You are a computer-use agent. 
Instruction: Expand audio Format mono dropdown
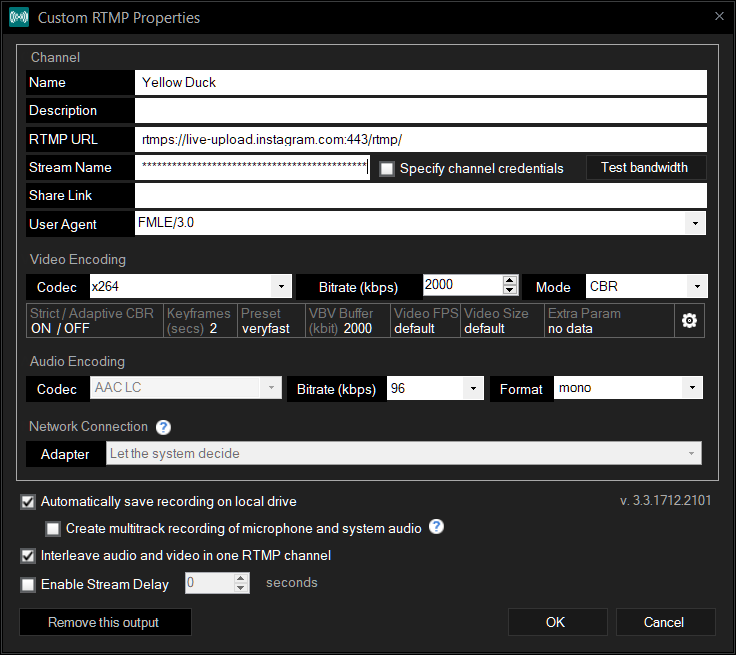tap(692, 388)
